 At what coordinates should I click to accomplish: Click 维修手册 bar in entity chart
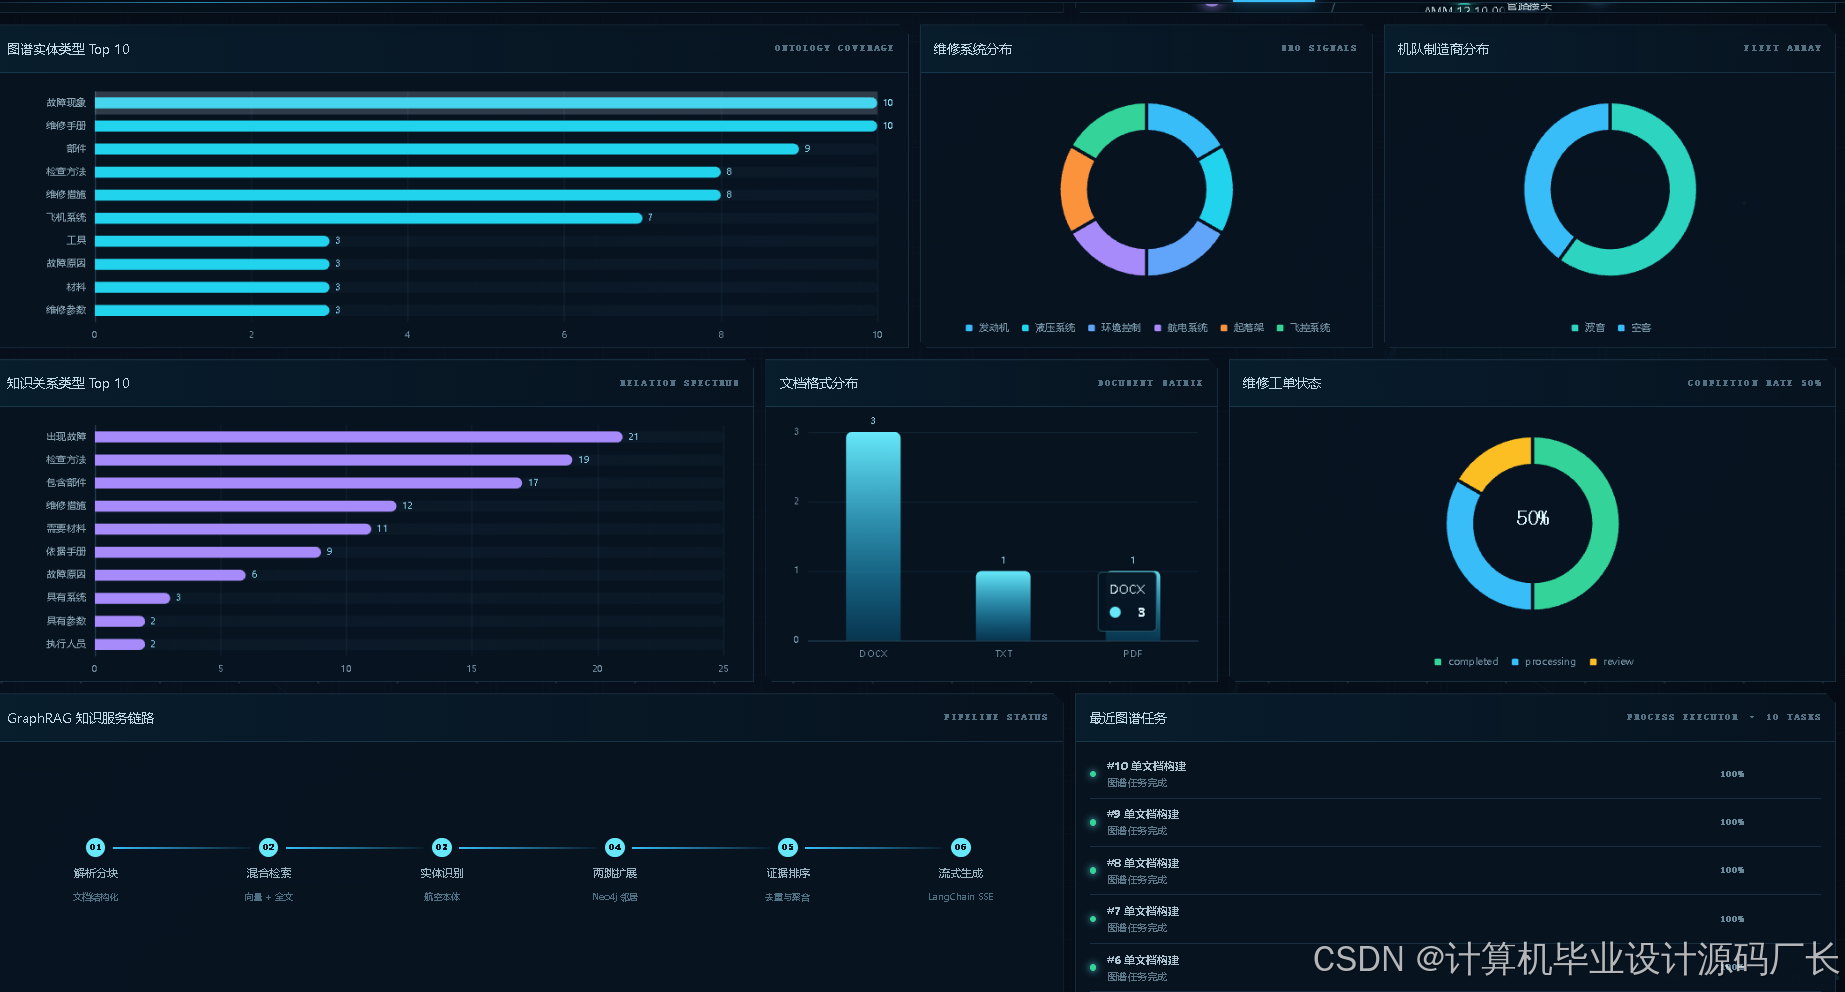tap(486, 126)
